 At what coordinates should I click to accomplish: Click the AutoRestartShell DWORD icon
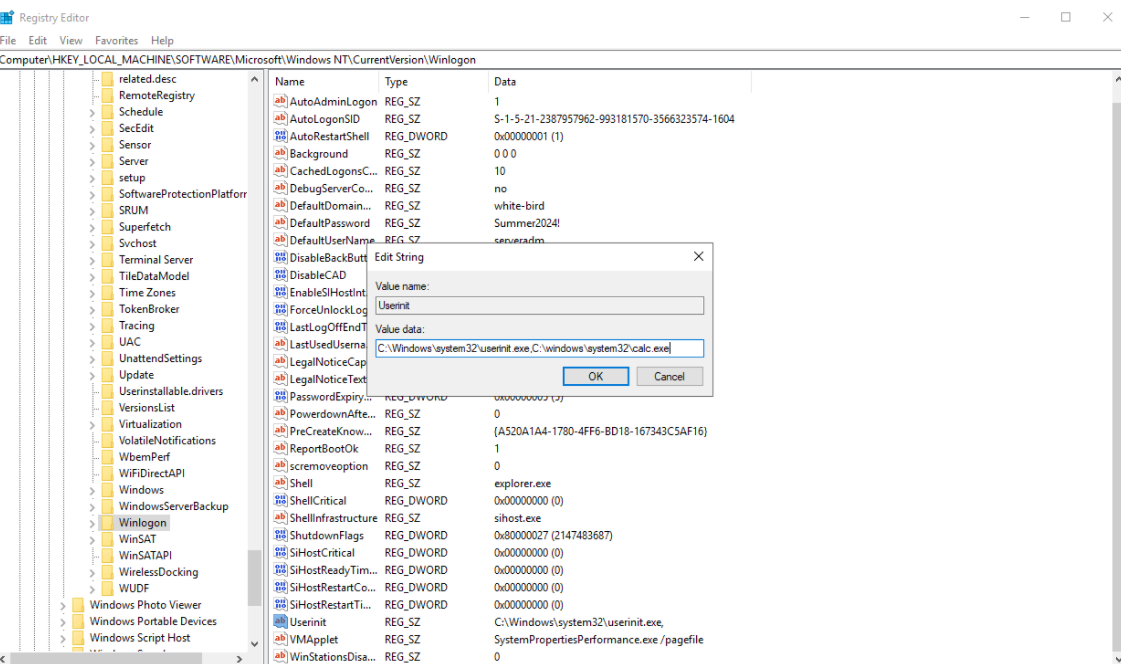(x=280, y=136)
